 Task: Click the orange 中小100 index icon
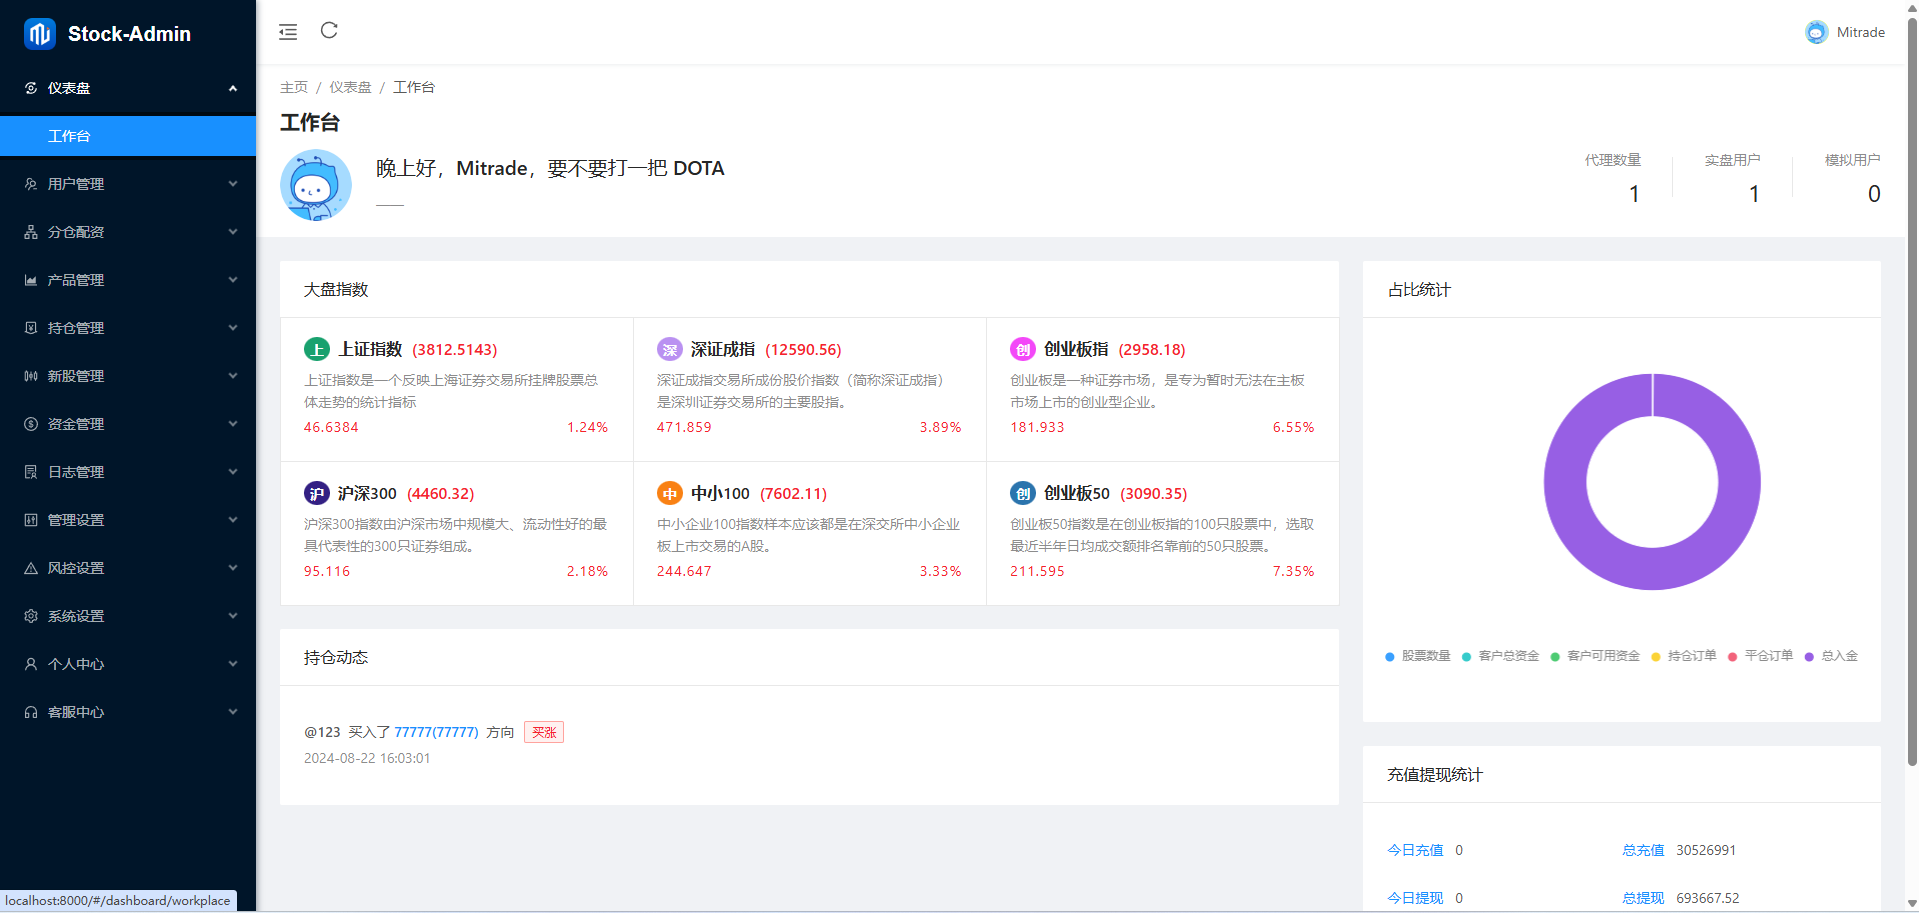coord(669,493)
